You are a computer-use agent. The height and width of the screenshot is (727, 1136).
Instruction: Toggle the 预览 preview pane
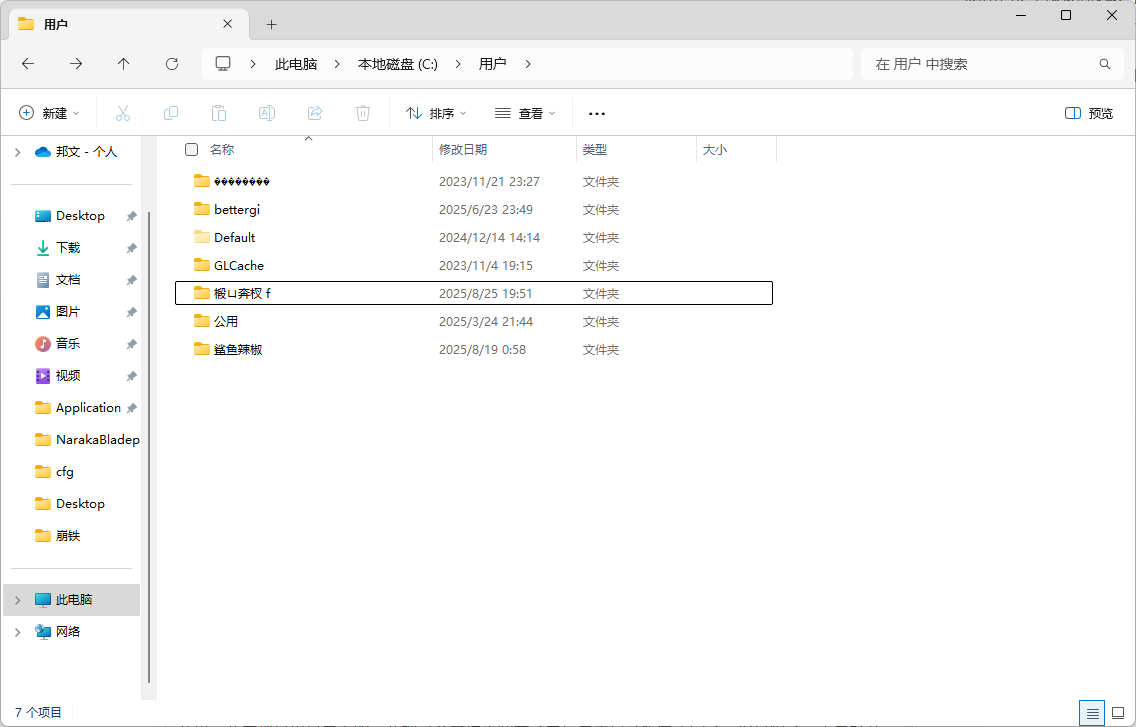coord(1088,113)
